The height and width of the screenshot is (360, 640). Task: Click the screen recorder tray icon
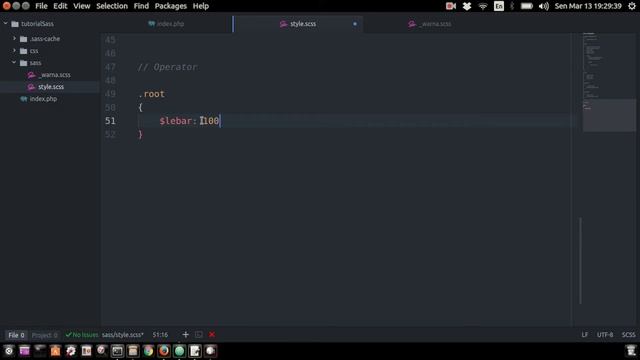click(451, 6)
